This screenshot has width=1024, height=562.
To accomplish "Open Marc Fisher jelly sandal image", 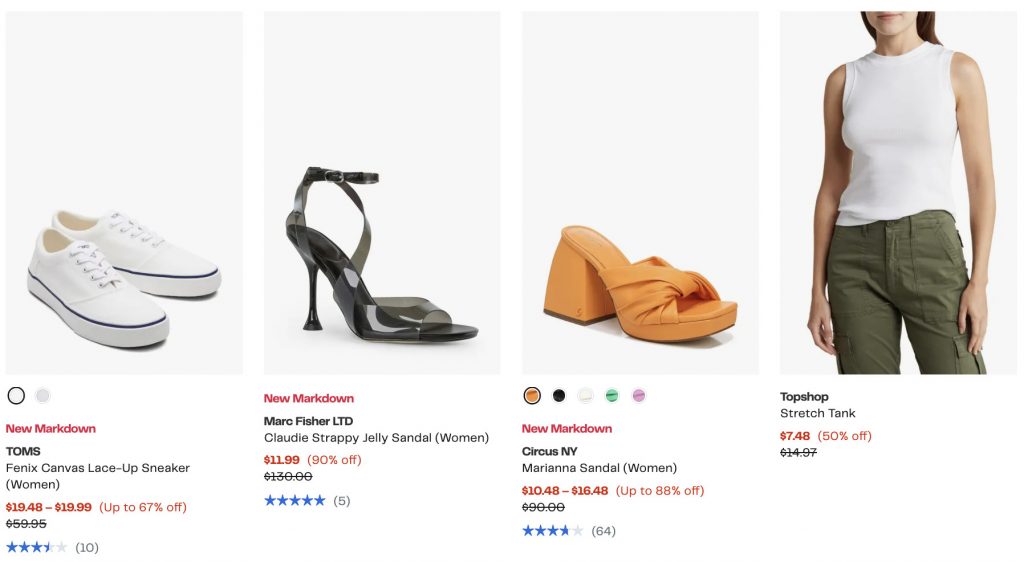I will [382, 193].
